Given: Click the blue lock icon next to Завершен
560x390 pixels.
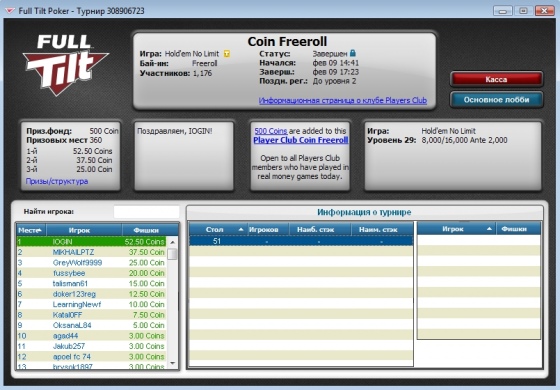Looking at the screenshot, I should click(x=353, y=53).
